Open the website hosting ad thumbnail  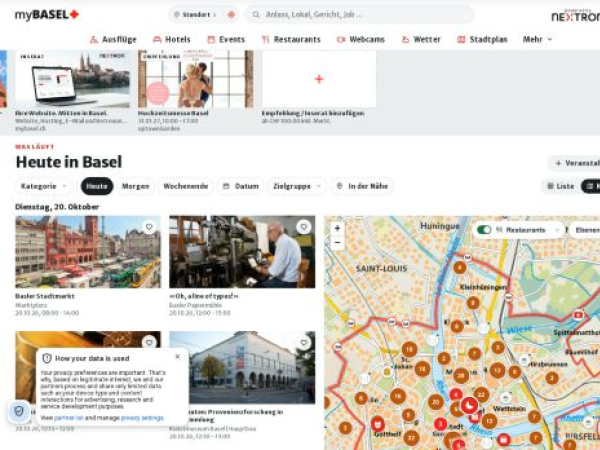click(x=73, y=79)
